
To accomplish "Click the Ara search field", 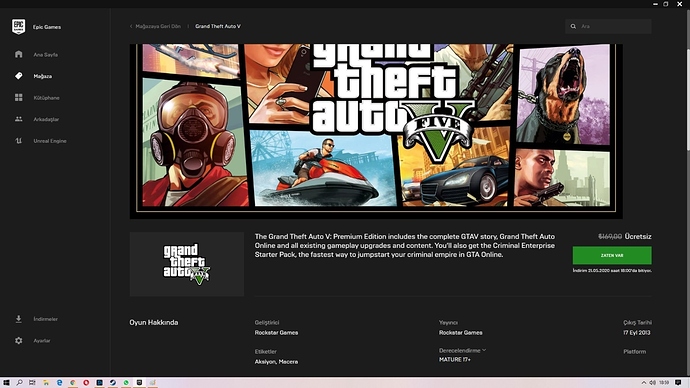I will (608, 26).
